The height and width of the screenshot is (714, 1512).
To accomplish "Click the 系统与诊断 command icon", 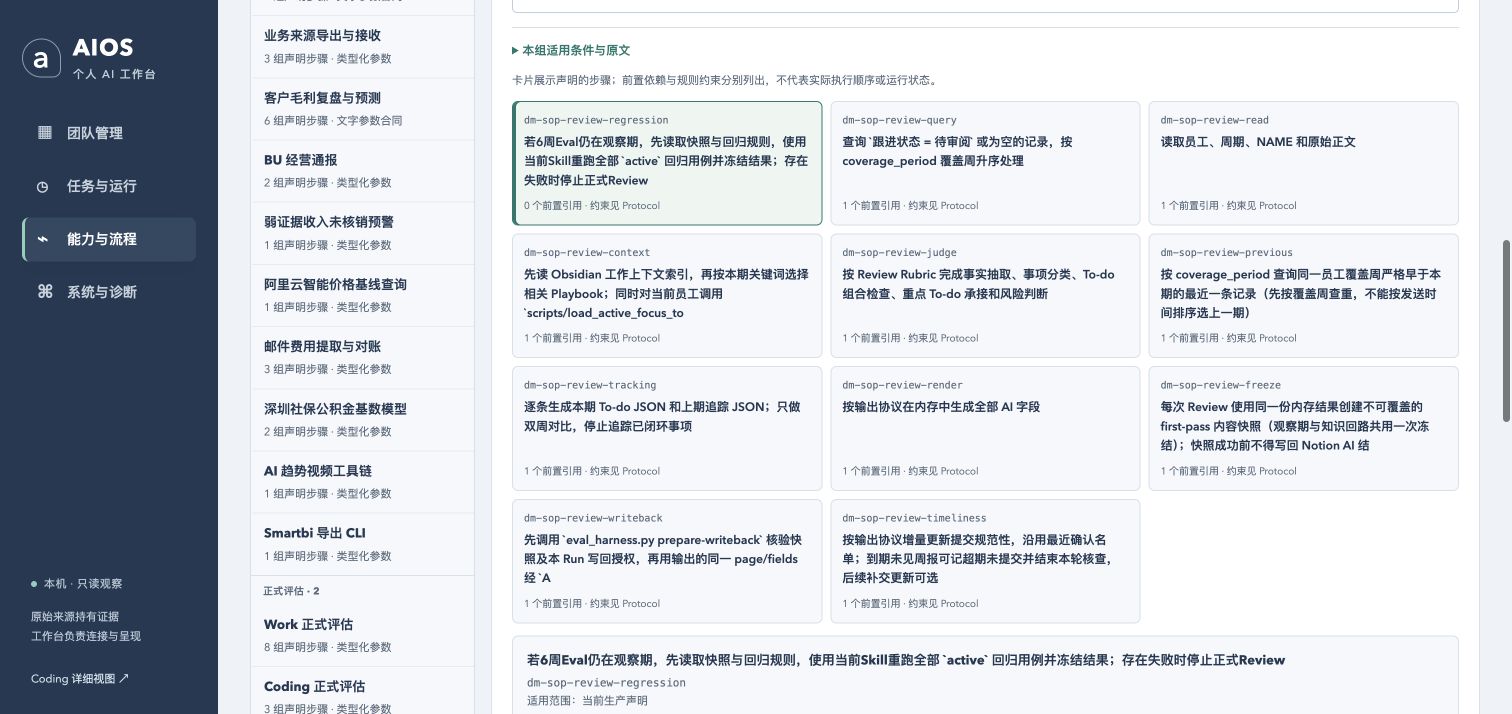I will tap(44, 292).
